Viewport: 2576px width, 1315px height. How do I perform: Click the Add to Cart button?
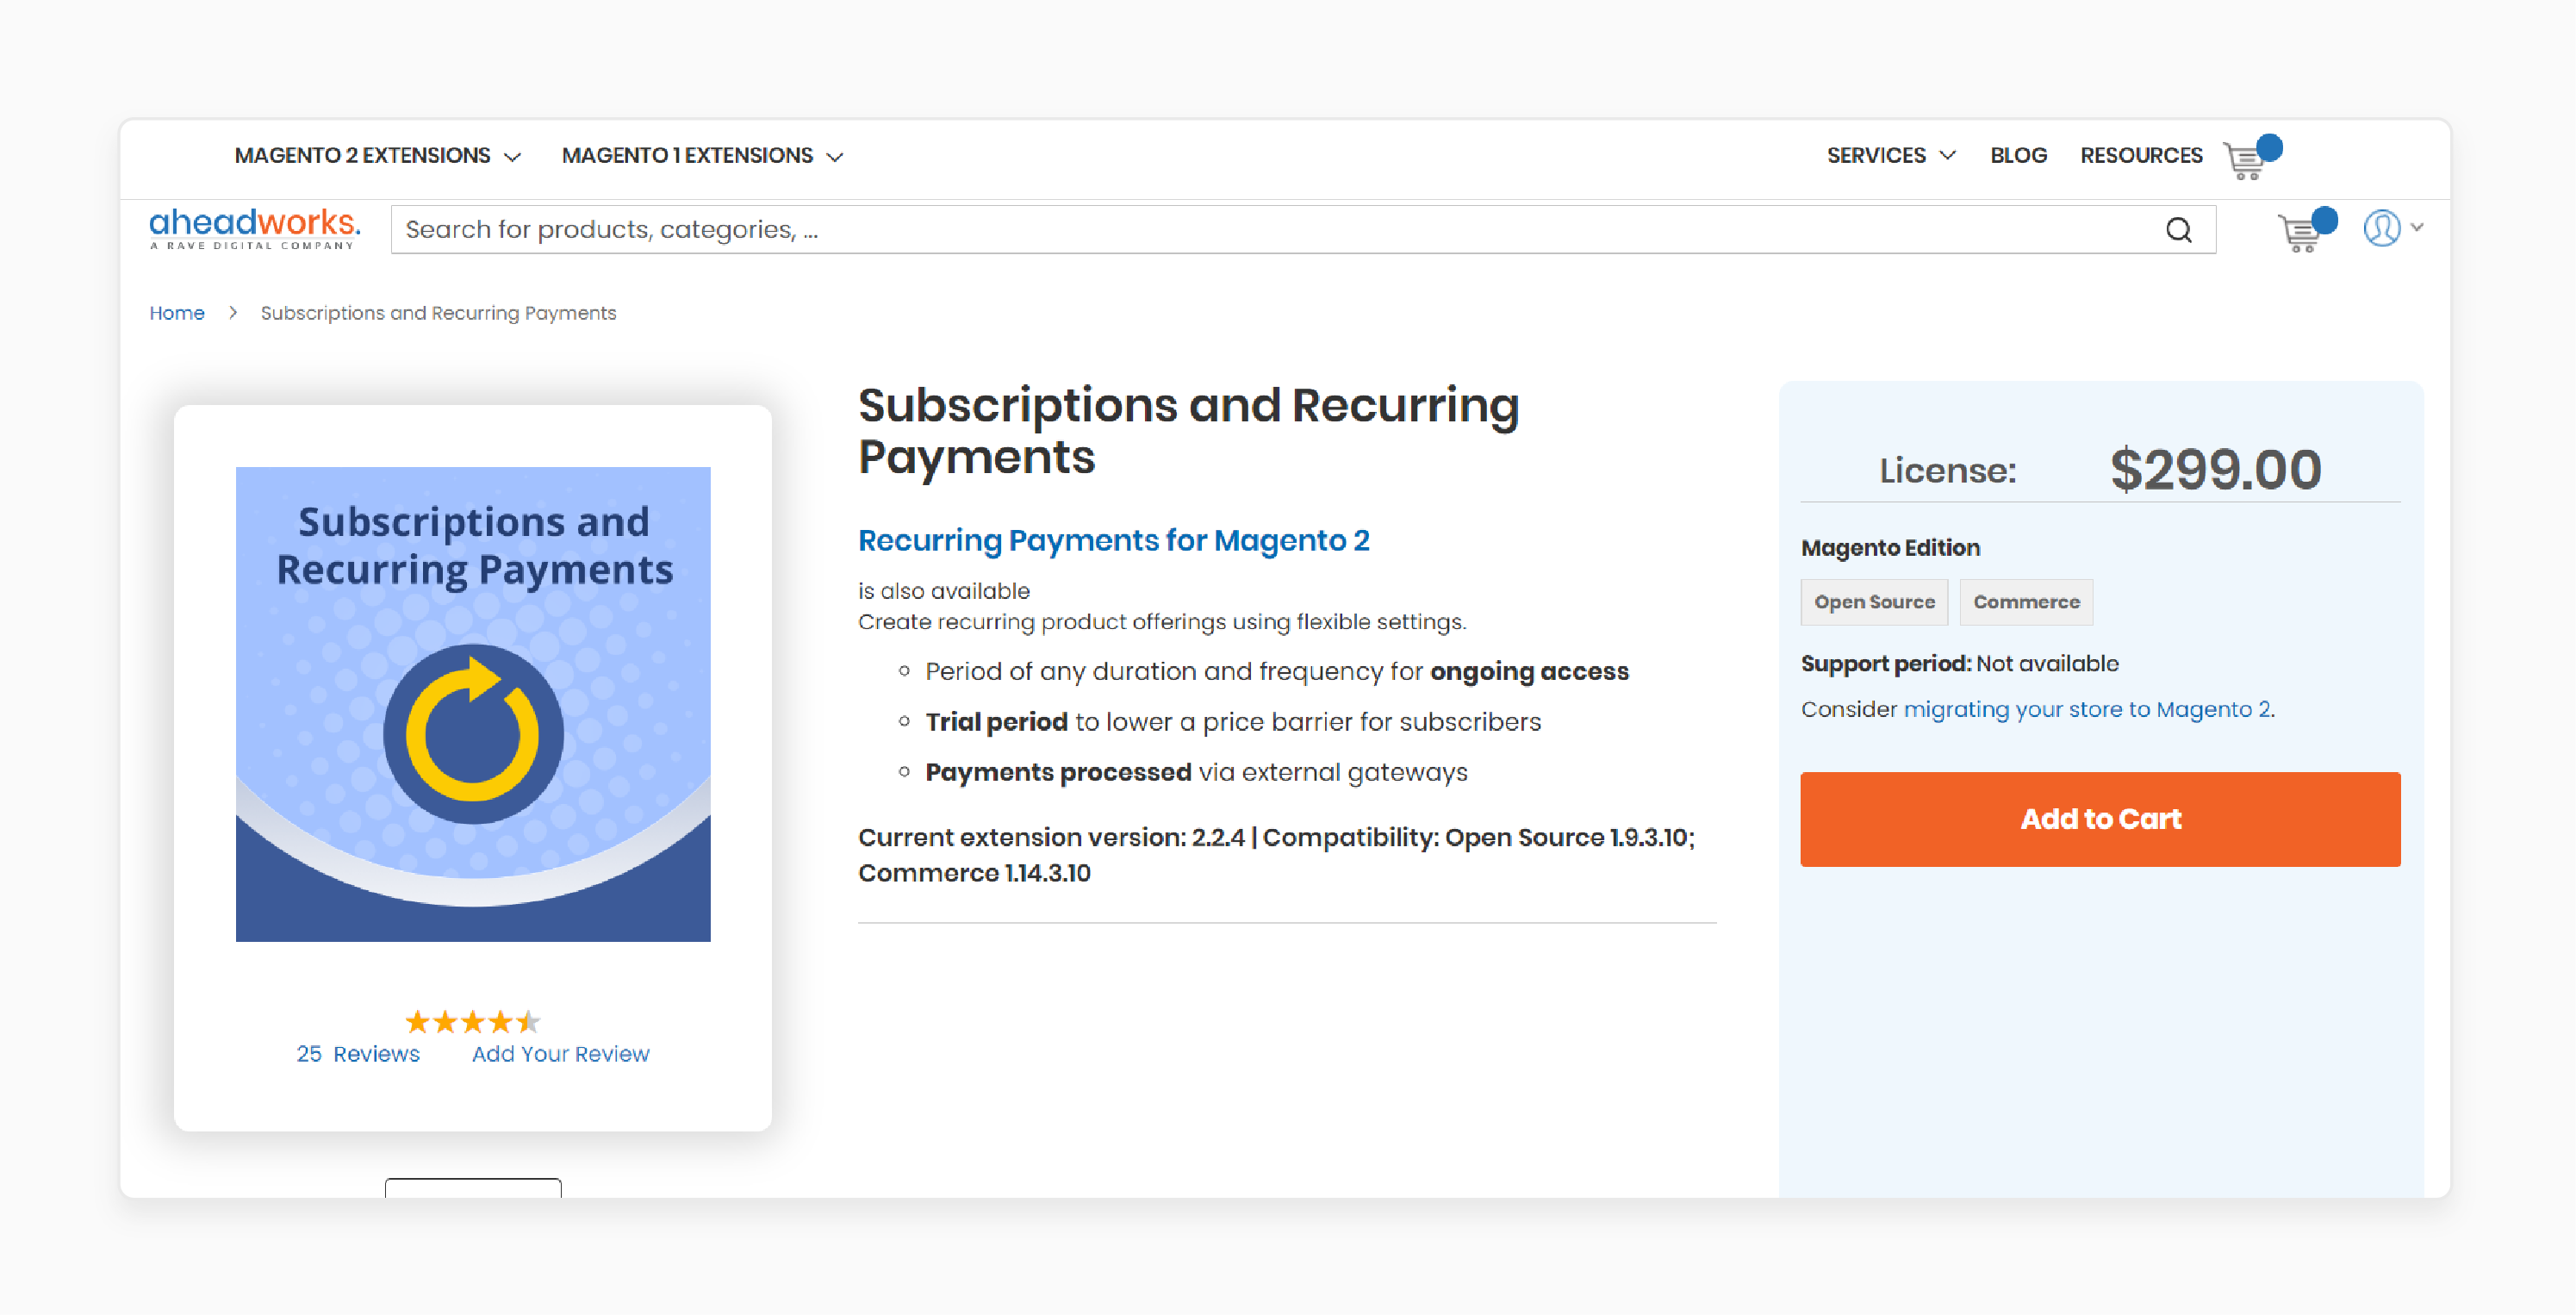pos(2100,819)
